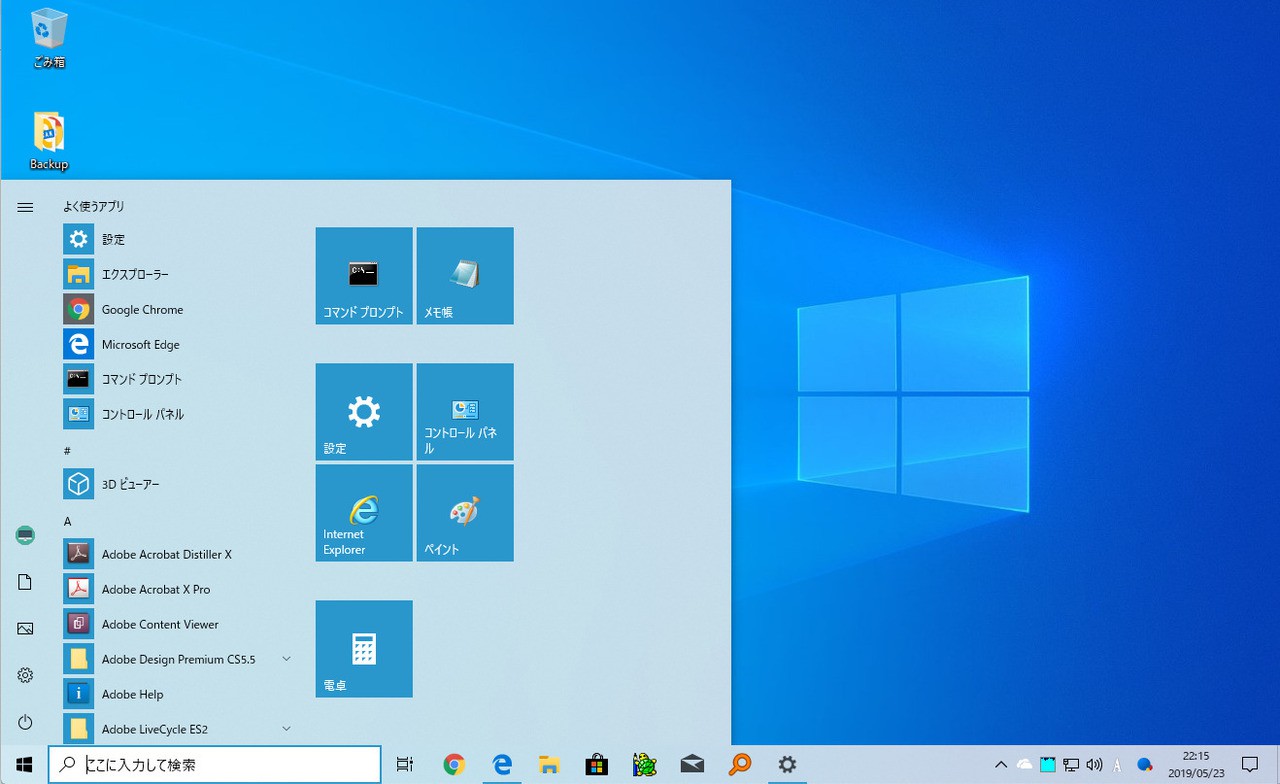Open the Internet Explorer tile
The width and height of the screenshot is (1280, 784).
click(x=364, y=512)
